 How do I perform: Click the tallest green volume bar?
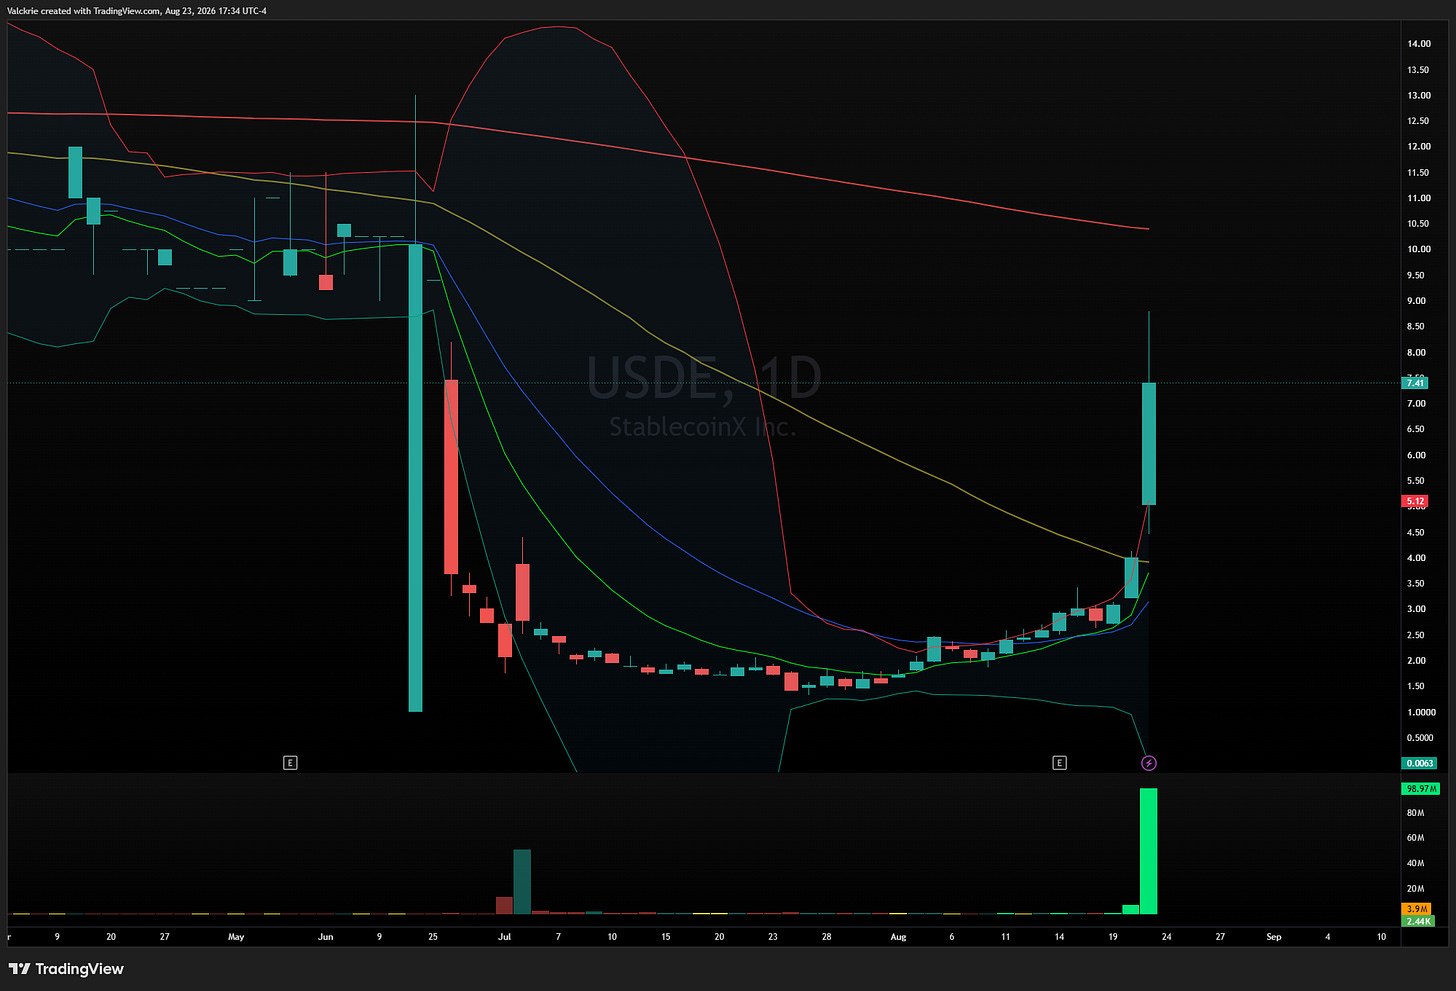pyautogui.click(x=1149, y=851)
